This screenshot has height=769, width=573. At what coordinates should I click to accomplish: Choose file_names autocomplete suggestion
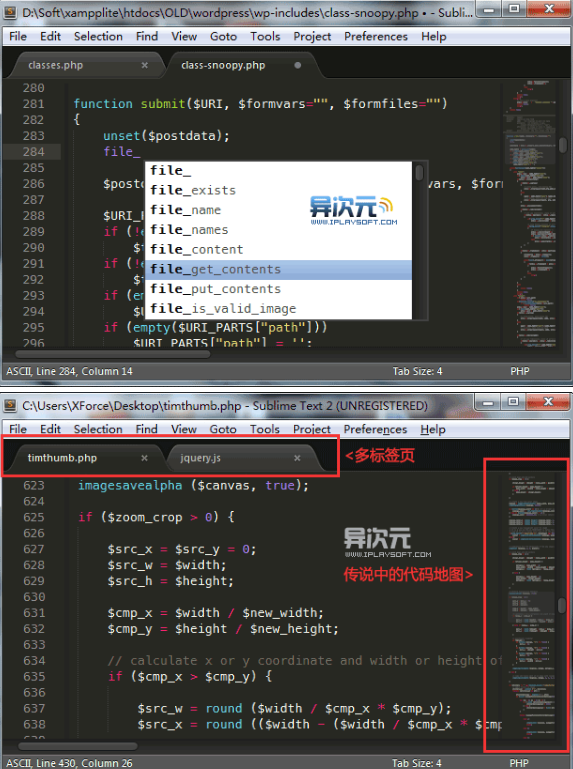[x=278, y=230]
